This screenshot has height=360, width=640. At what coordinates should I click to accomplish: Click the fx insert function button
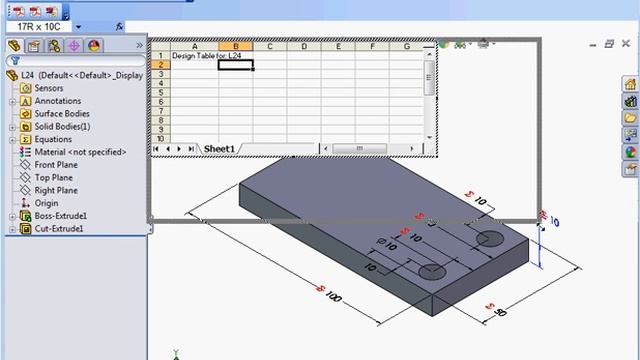[x=119, y=27]
